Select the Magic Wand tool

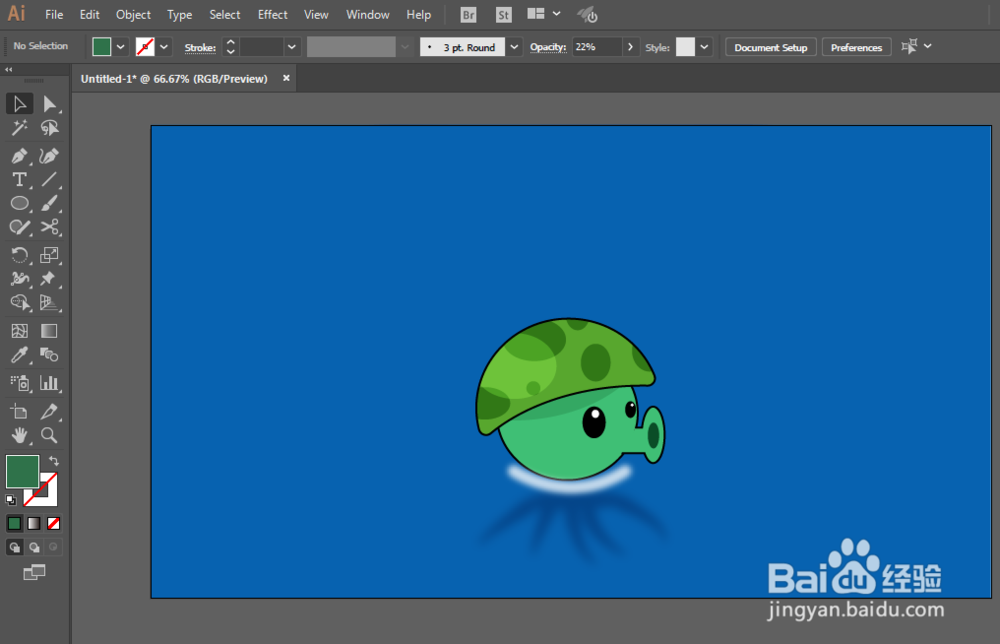[20, 128]
